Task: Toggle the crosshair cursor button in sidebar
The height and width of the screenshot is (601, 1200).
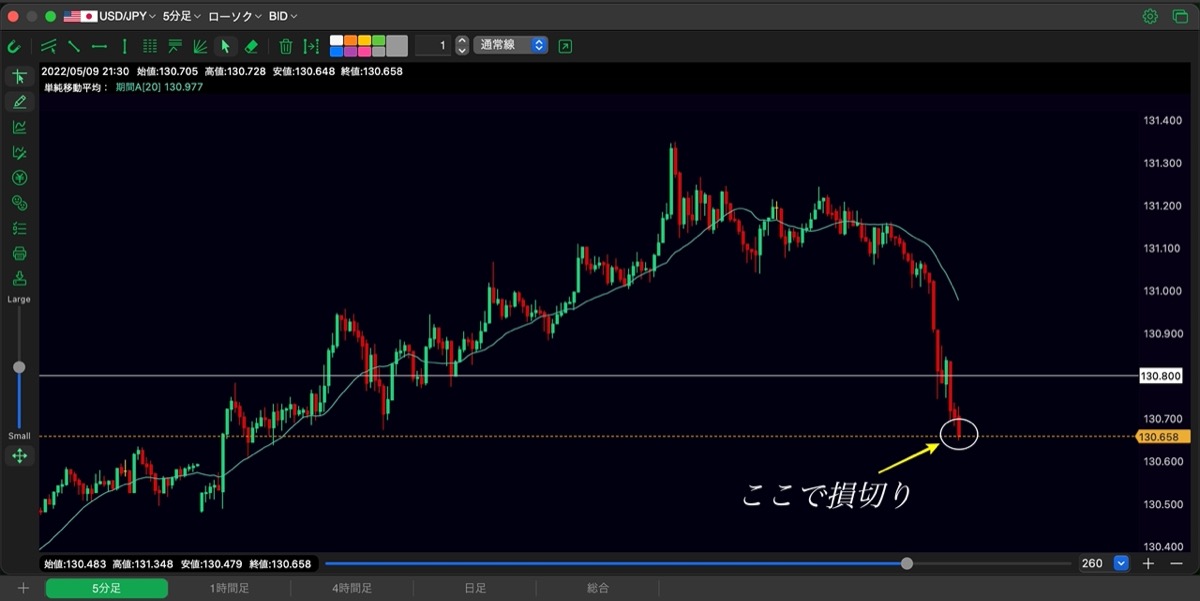Action: (19, 76)
